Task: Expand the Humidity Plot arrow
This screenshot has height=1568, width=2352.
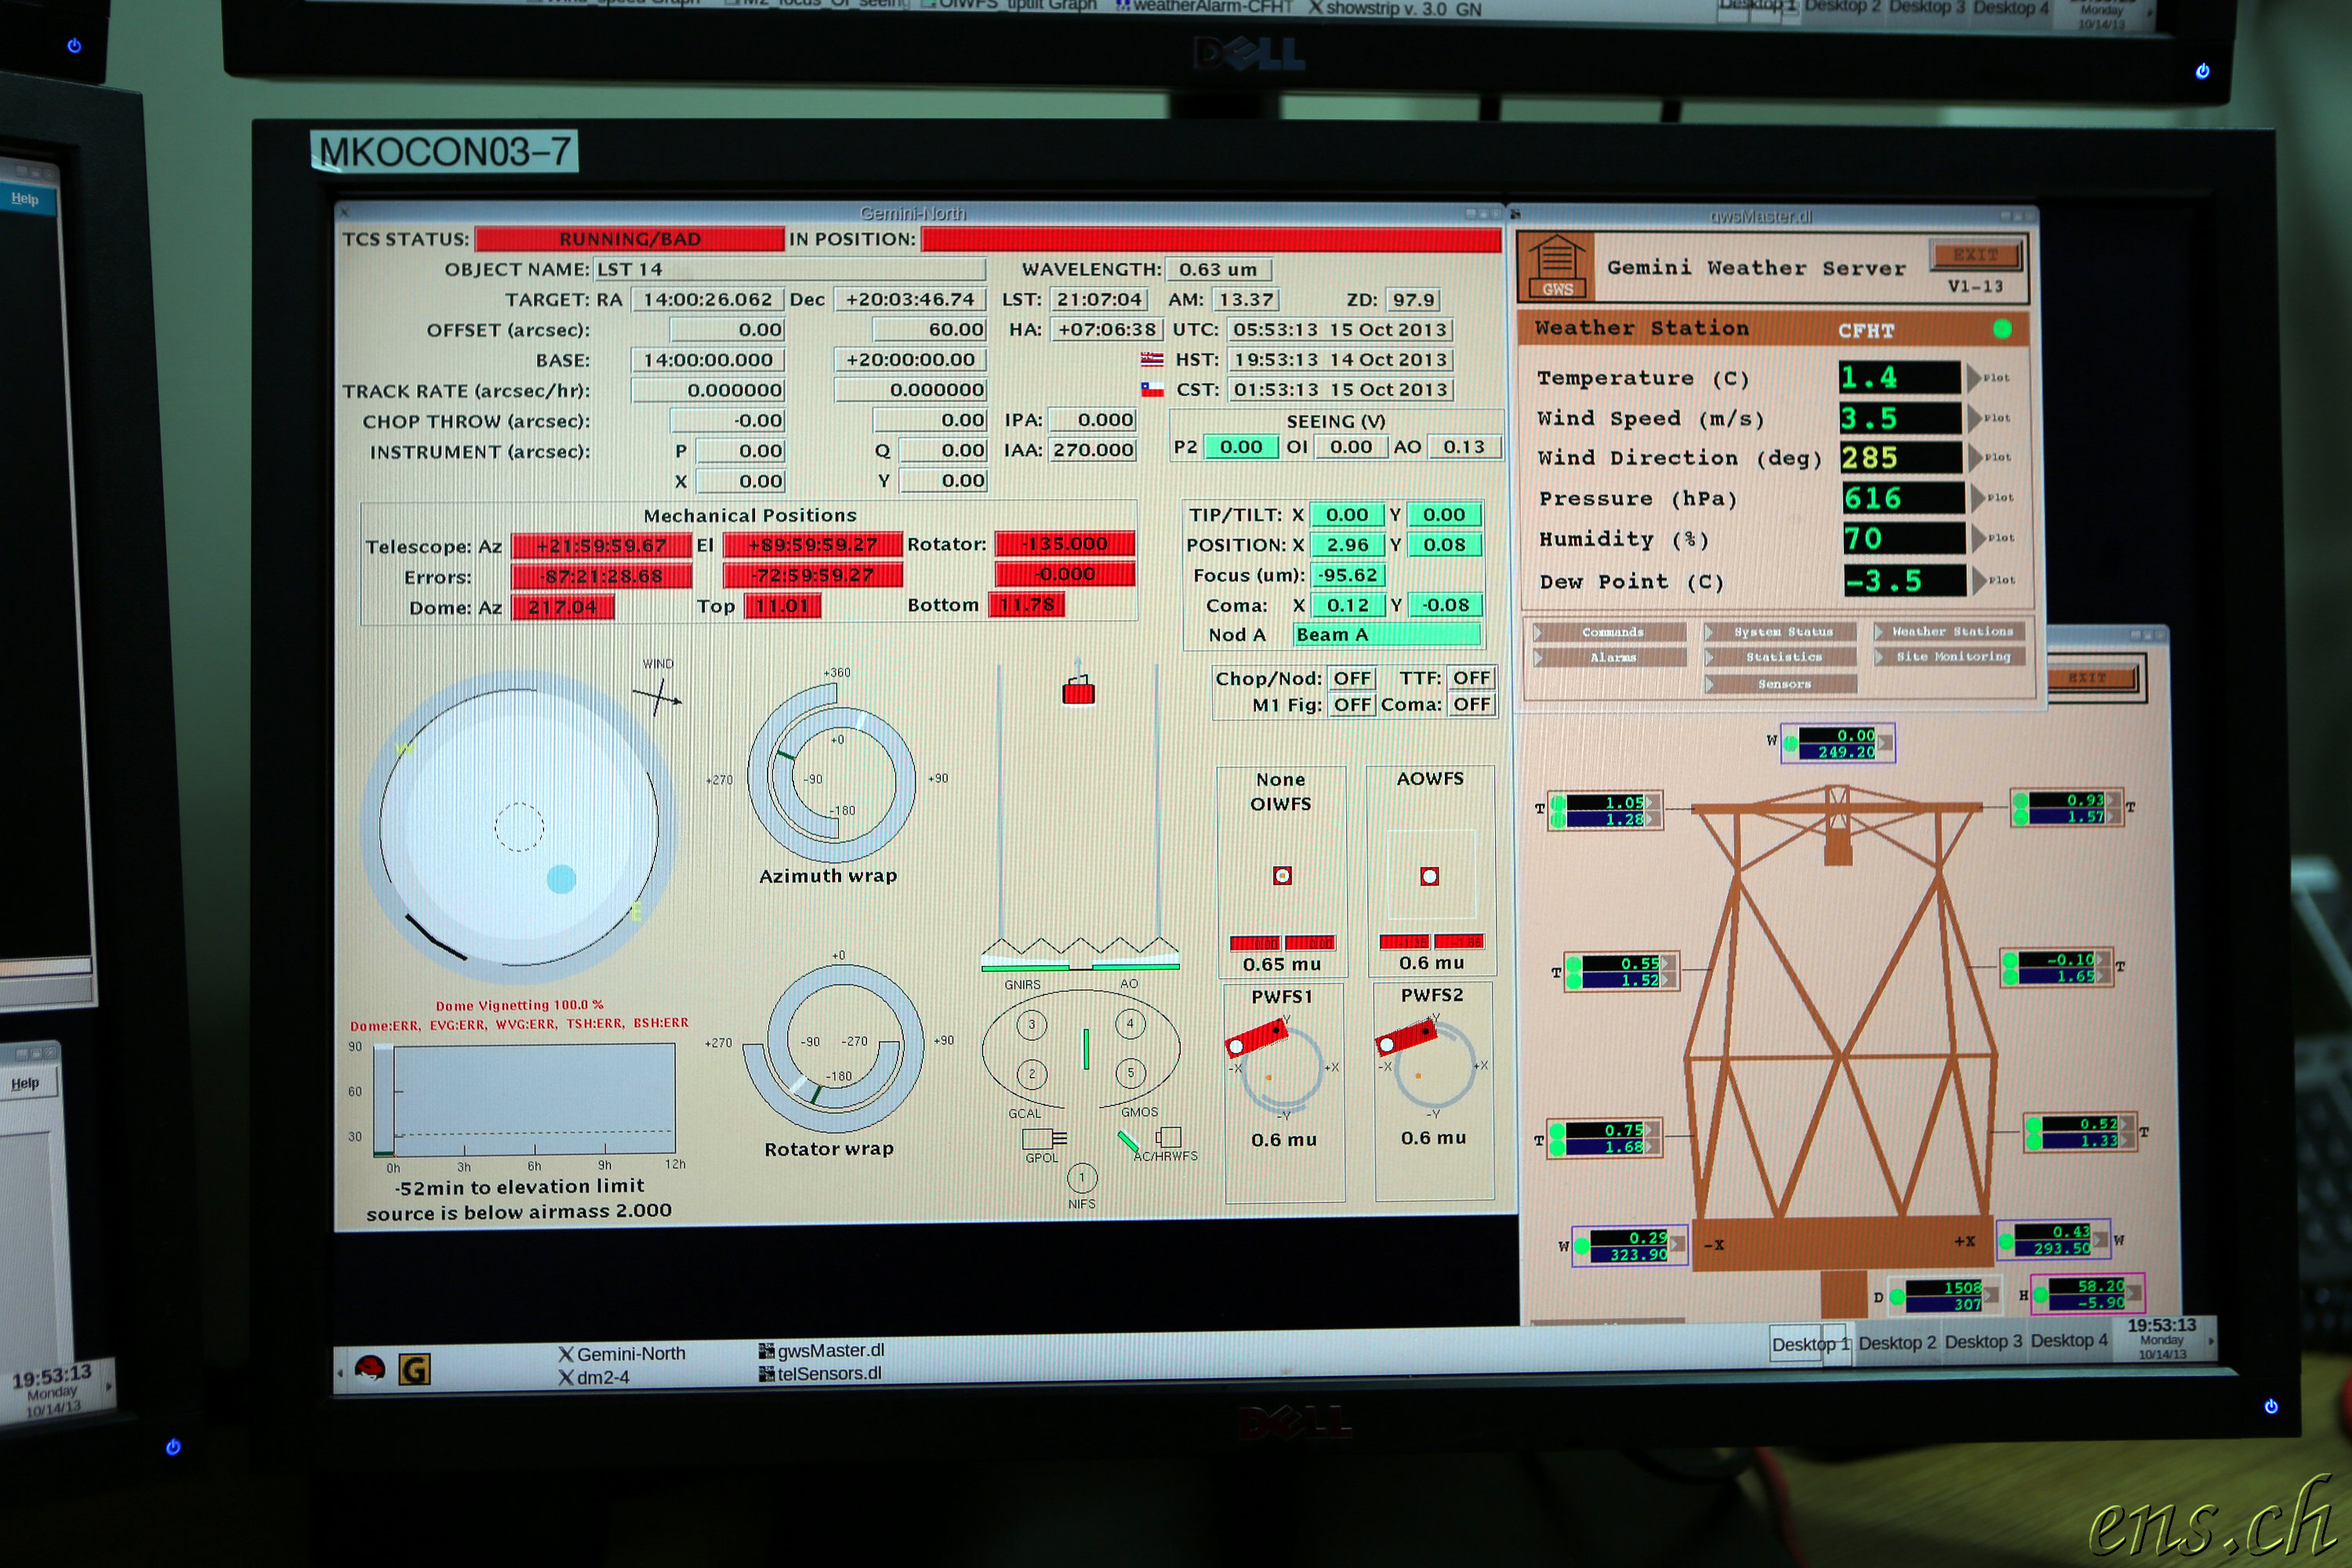Action: click(x=1979, y=538)
